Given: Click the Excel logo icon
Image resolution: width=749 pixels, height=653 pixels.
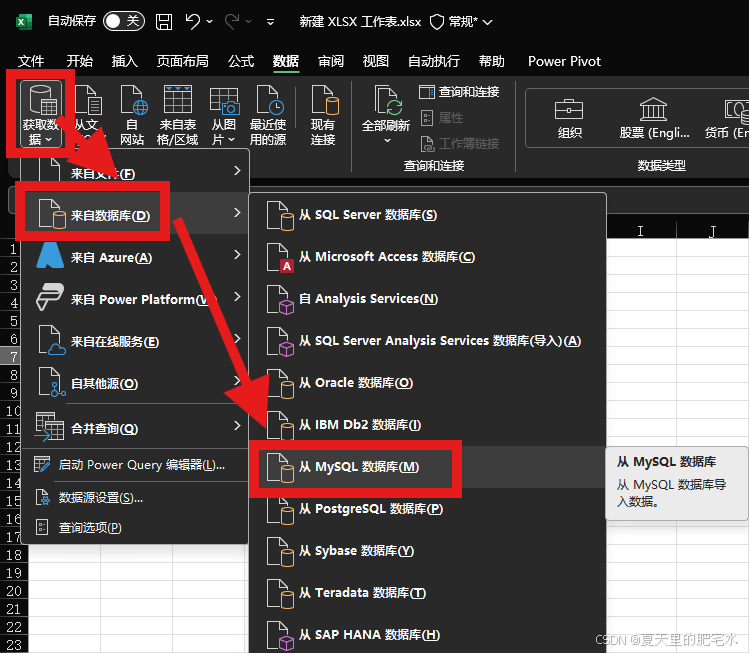Looking at the screenshot, I should coord(24,22).
